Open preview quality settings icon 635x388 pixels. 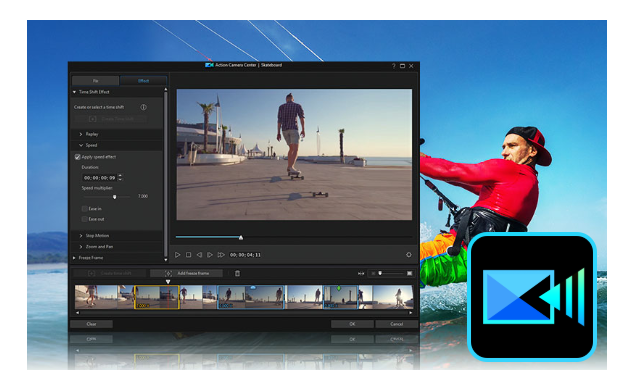tap(409, 255)
